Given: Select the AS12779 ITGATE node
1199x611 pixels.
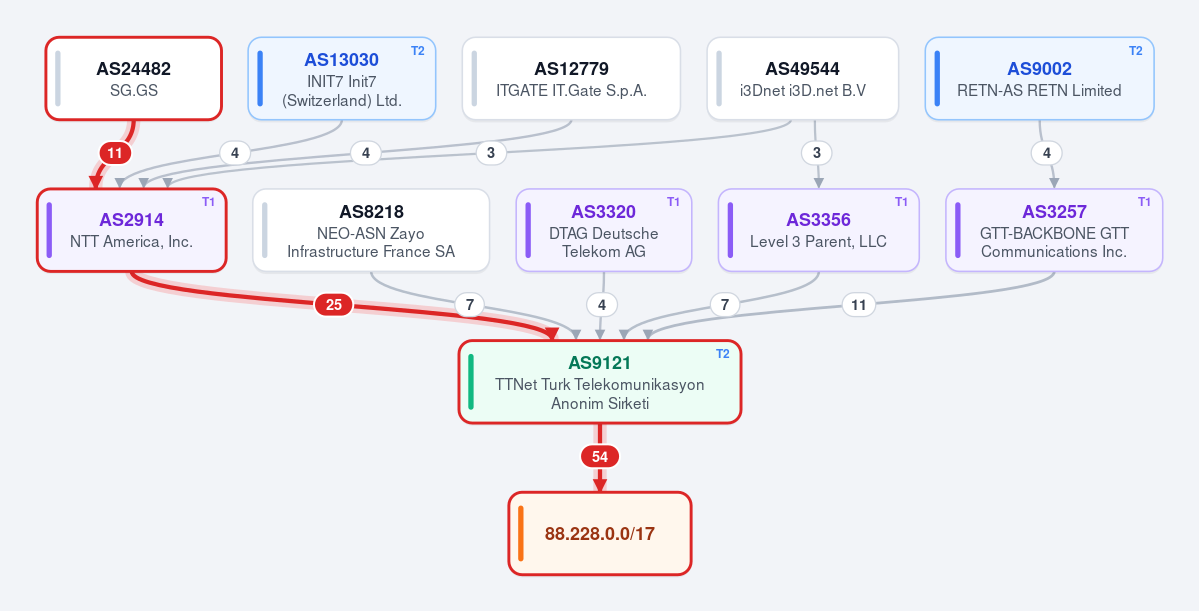Looking at the screenshot, I should [x=571, y=79].
